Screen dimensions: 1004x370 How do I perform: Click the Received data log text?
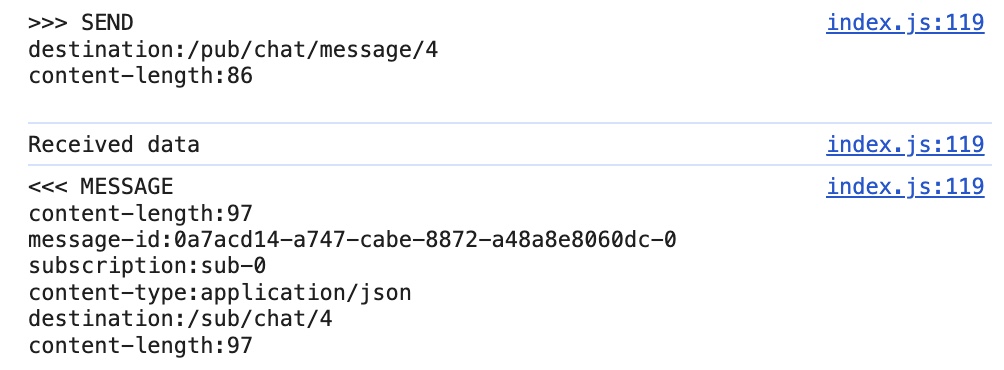(x=114, y=145)
